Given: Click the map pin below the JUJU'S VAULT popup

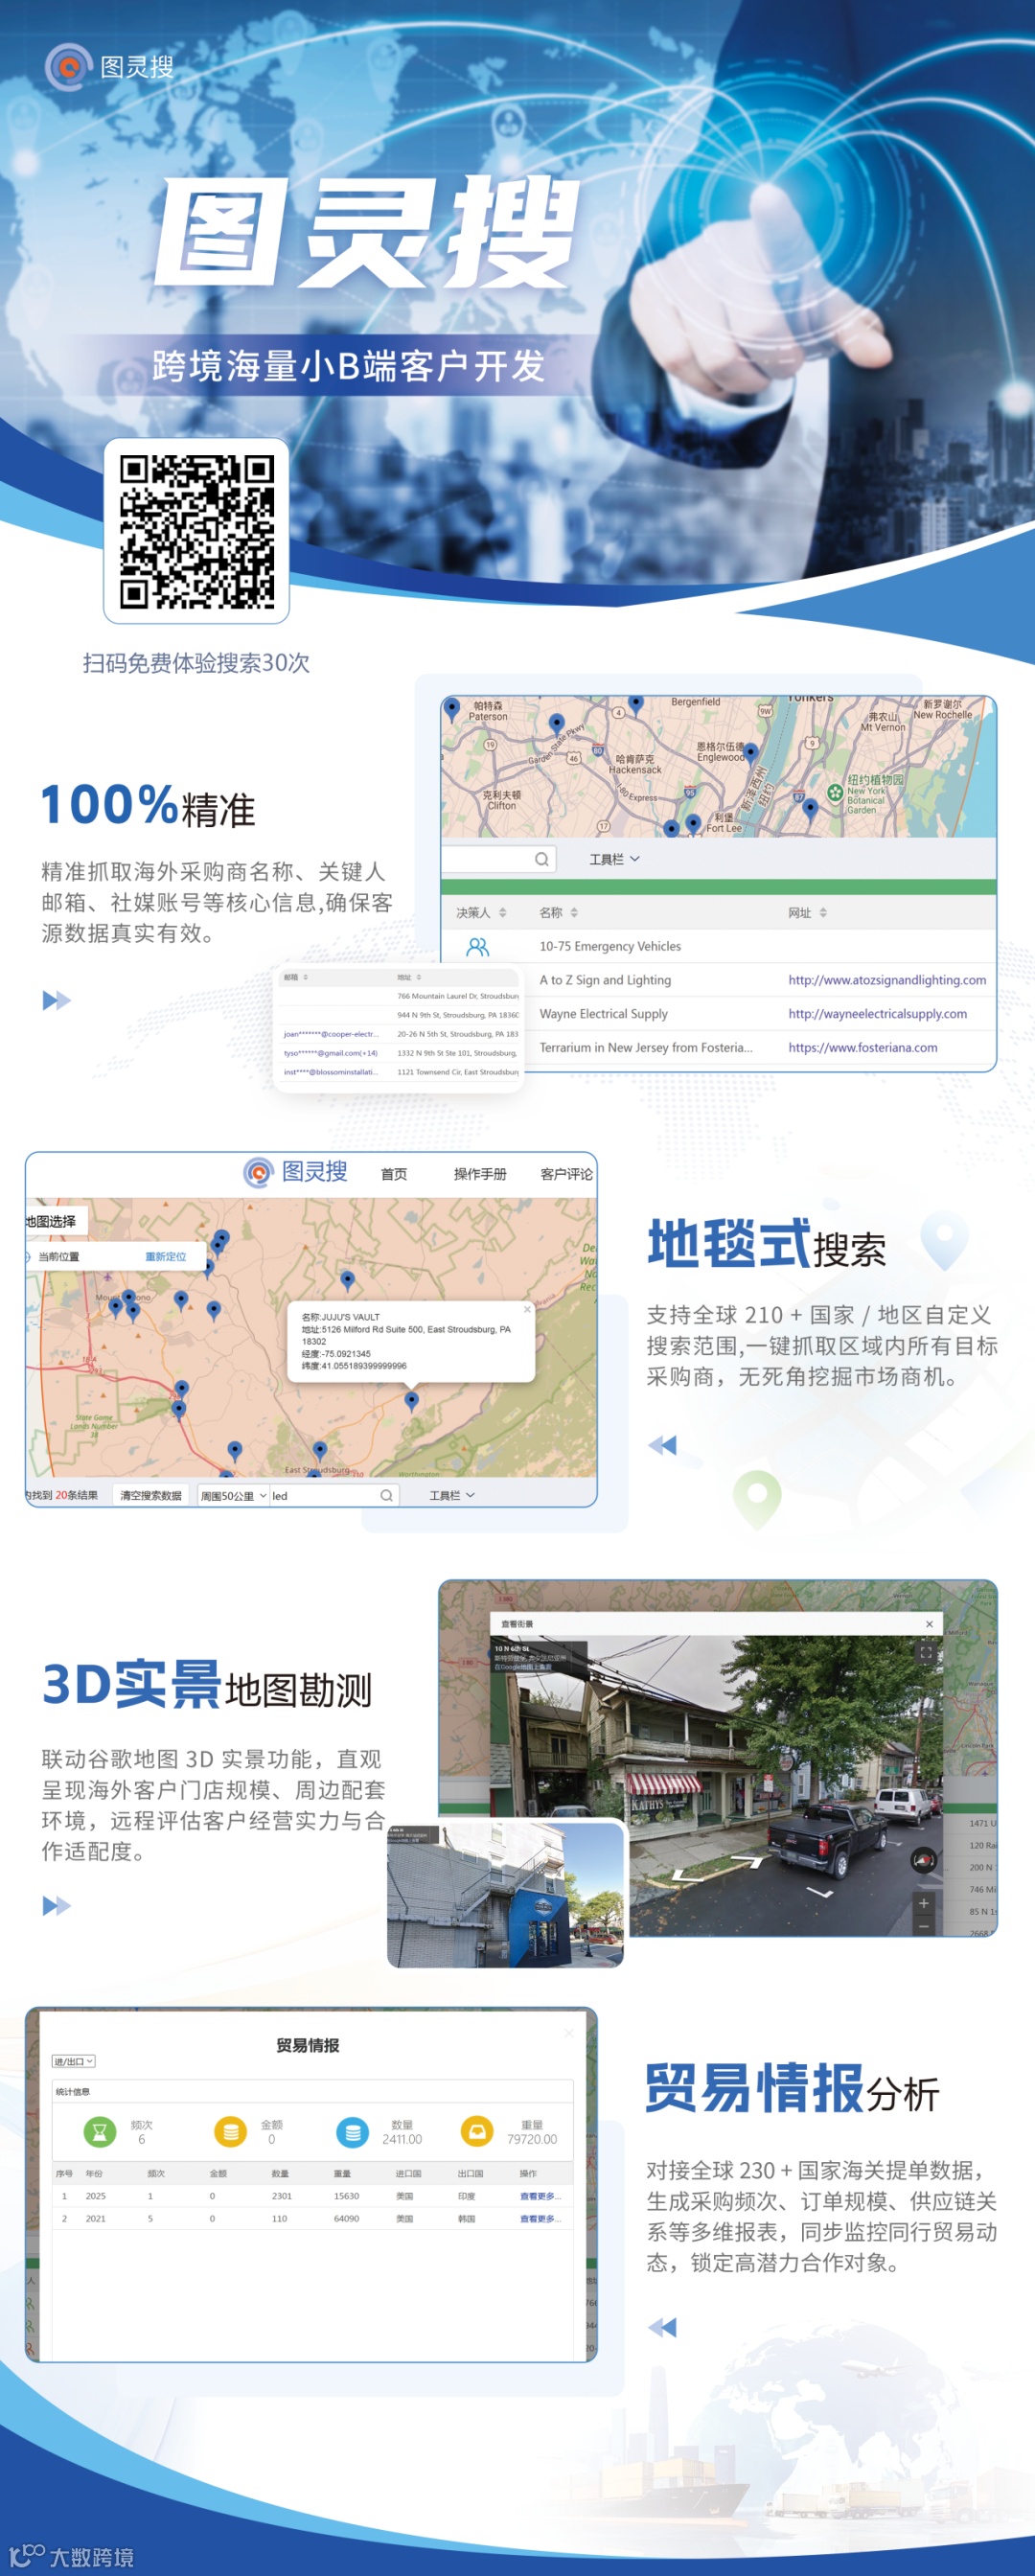Looking at the screenshot, I should click(x=411, y=1401).
